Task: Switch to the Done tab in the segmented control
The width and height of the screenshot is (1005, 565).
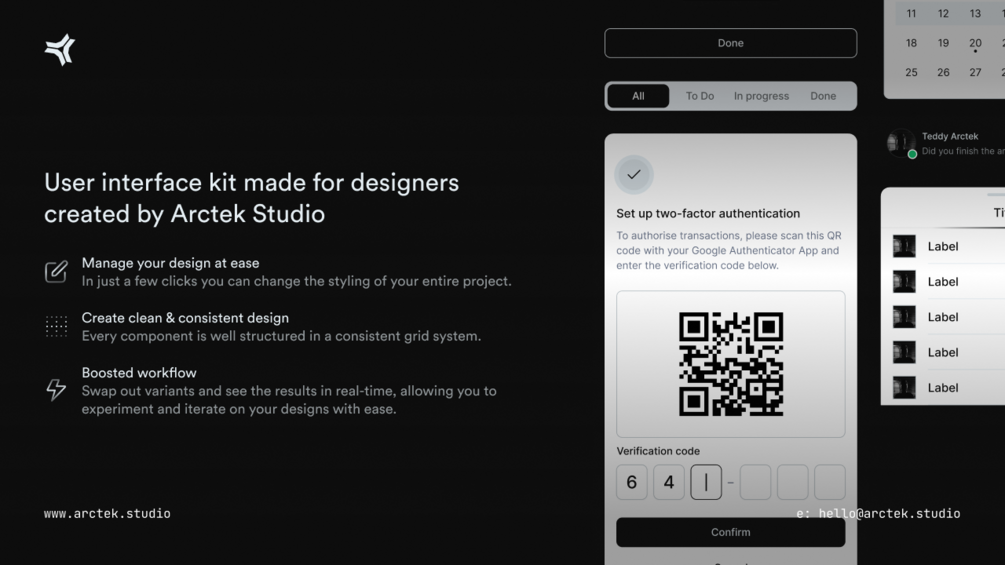Action: (x=823, y=96)
